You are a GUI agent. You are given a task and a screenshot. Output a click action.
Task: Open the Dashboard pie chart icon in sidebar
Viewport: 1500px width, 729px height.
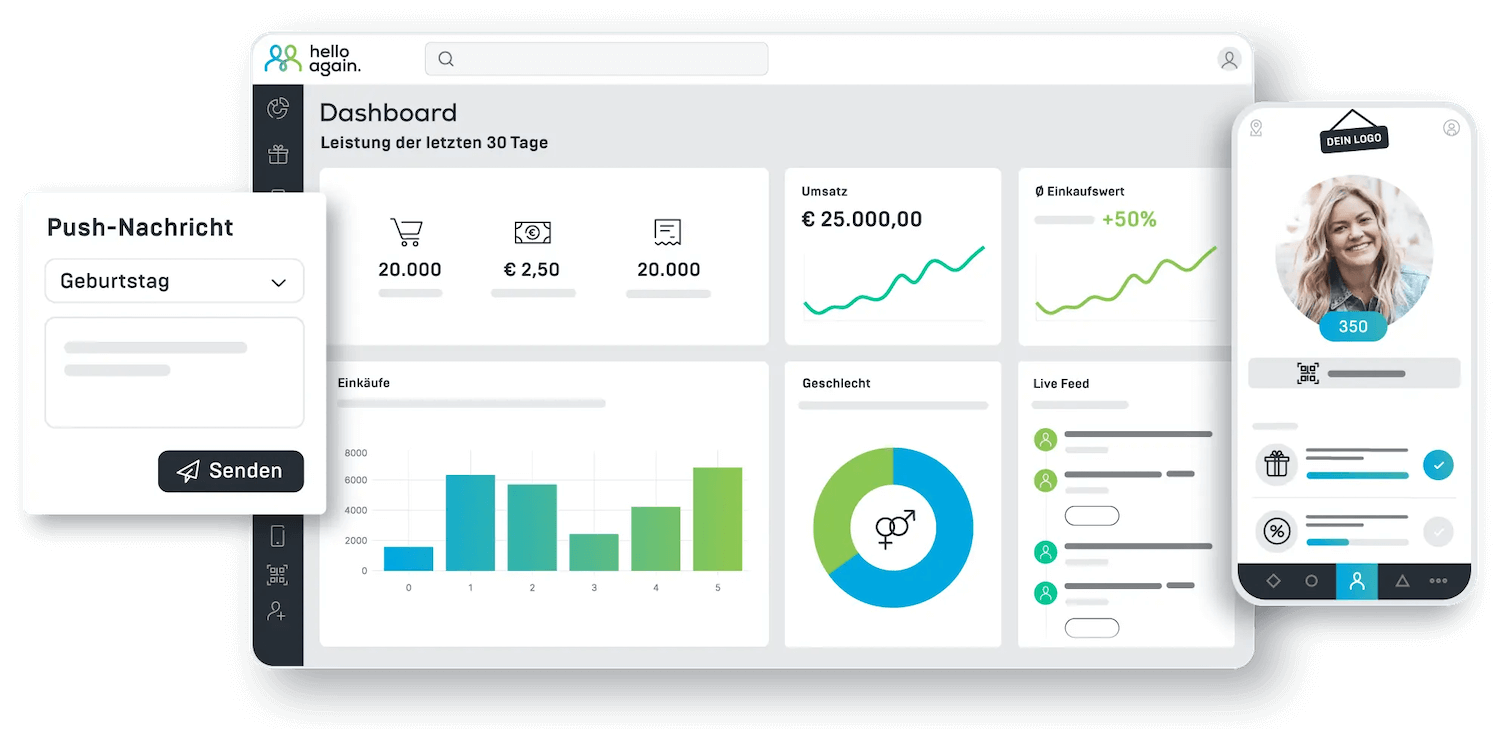click(278, 108)
